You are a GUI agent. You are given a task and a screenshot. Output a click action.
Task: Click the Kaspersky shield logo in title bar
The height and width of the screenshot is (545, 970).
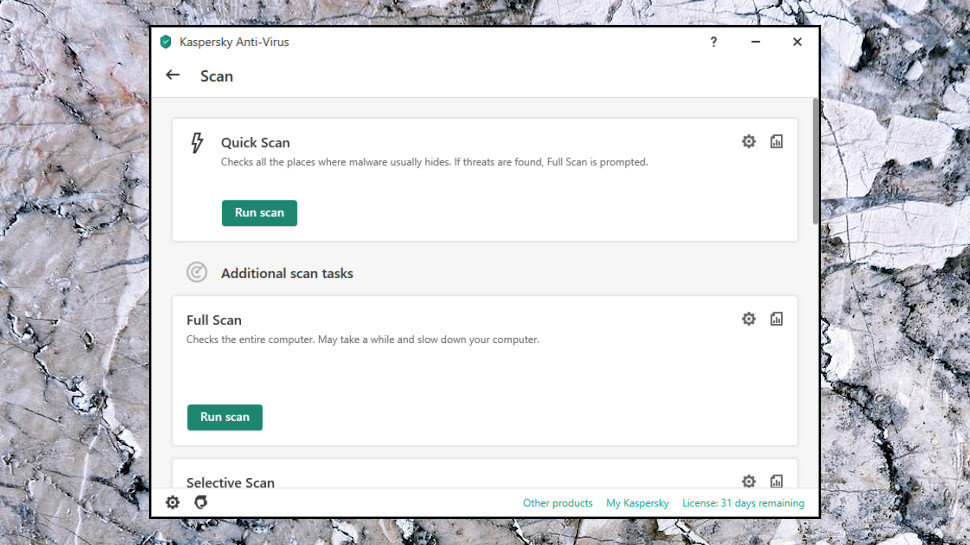click(166, 42)
